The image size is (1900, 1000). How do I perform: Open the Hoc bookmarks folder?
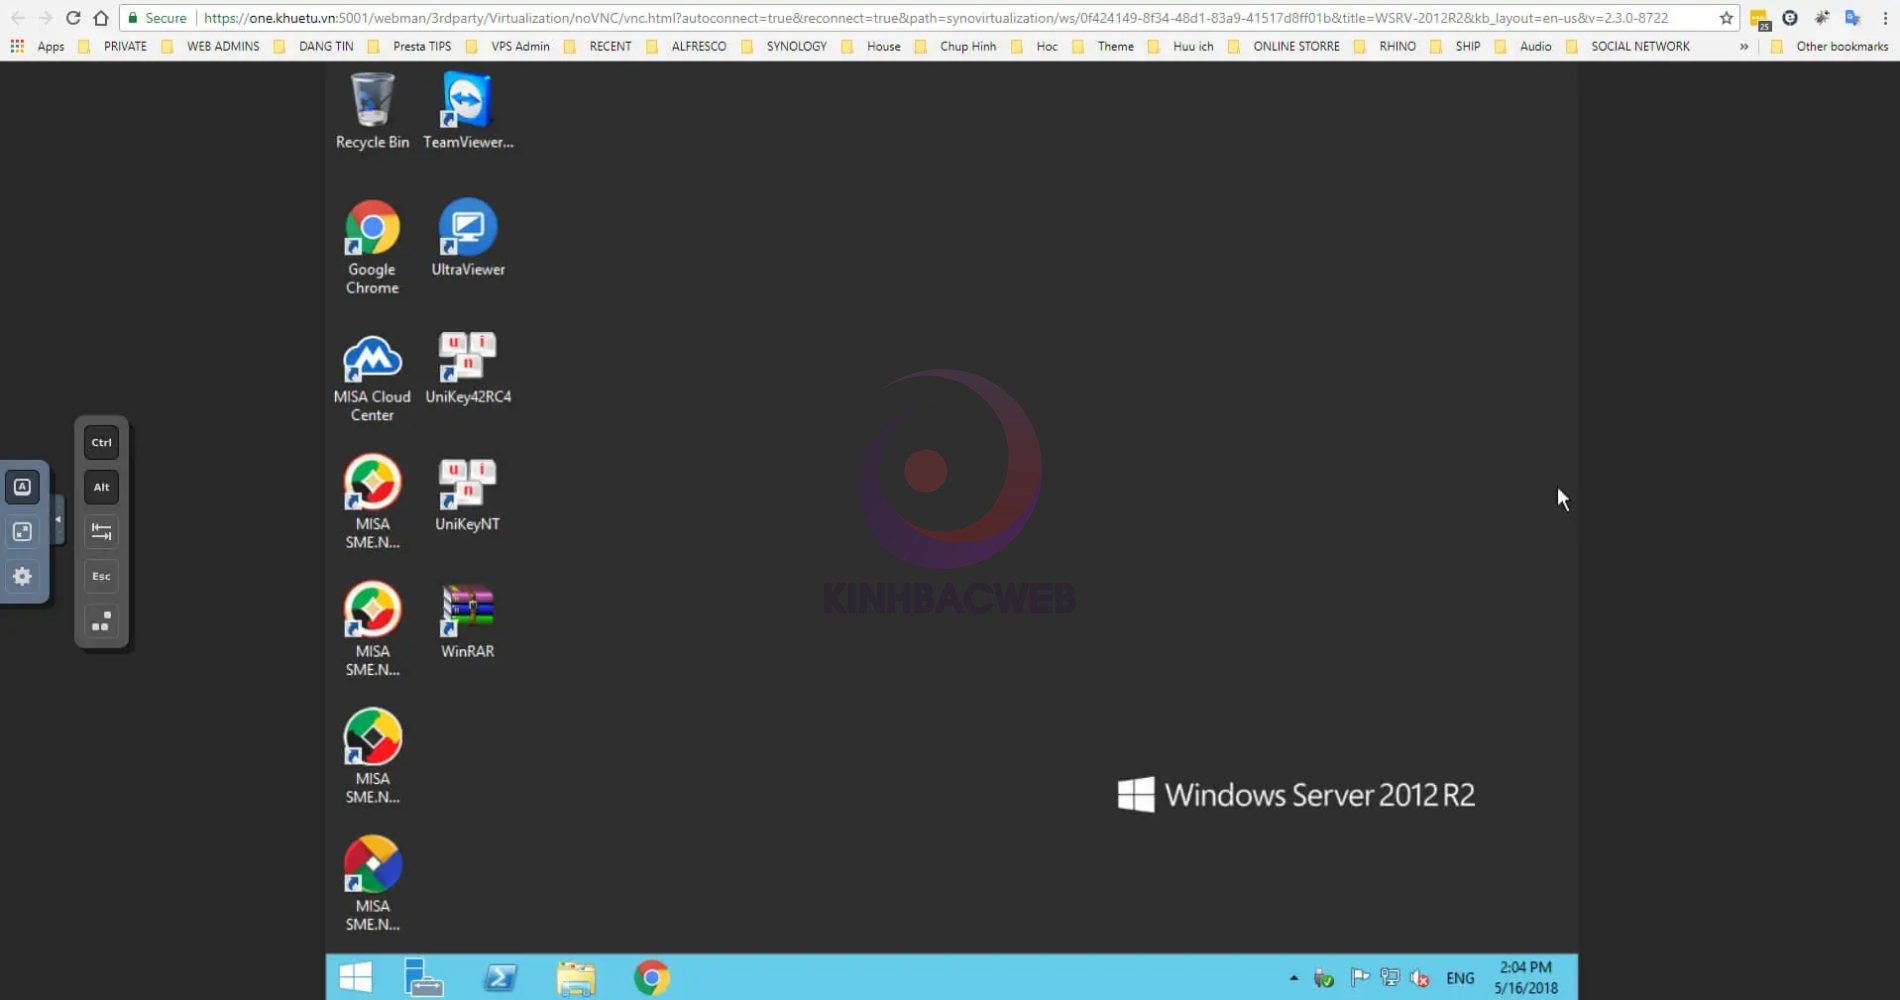pyautogui.click(x=1034, y=46)
